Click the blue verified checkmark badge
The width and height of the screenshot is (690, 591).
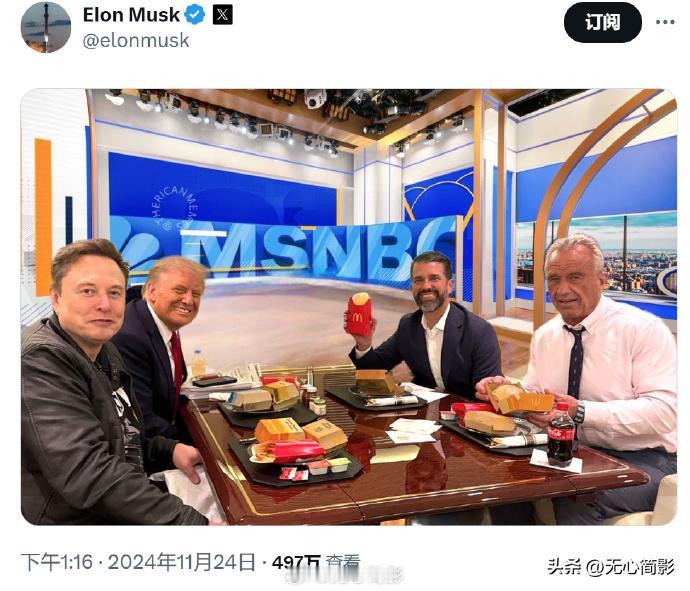(x=195, y=15)
